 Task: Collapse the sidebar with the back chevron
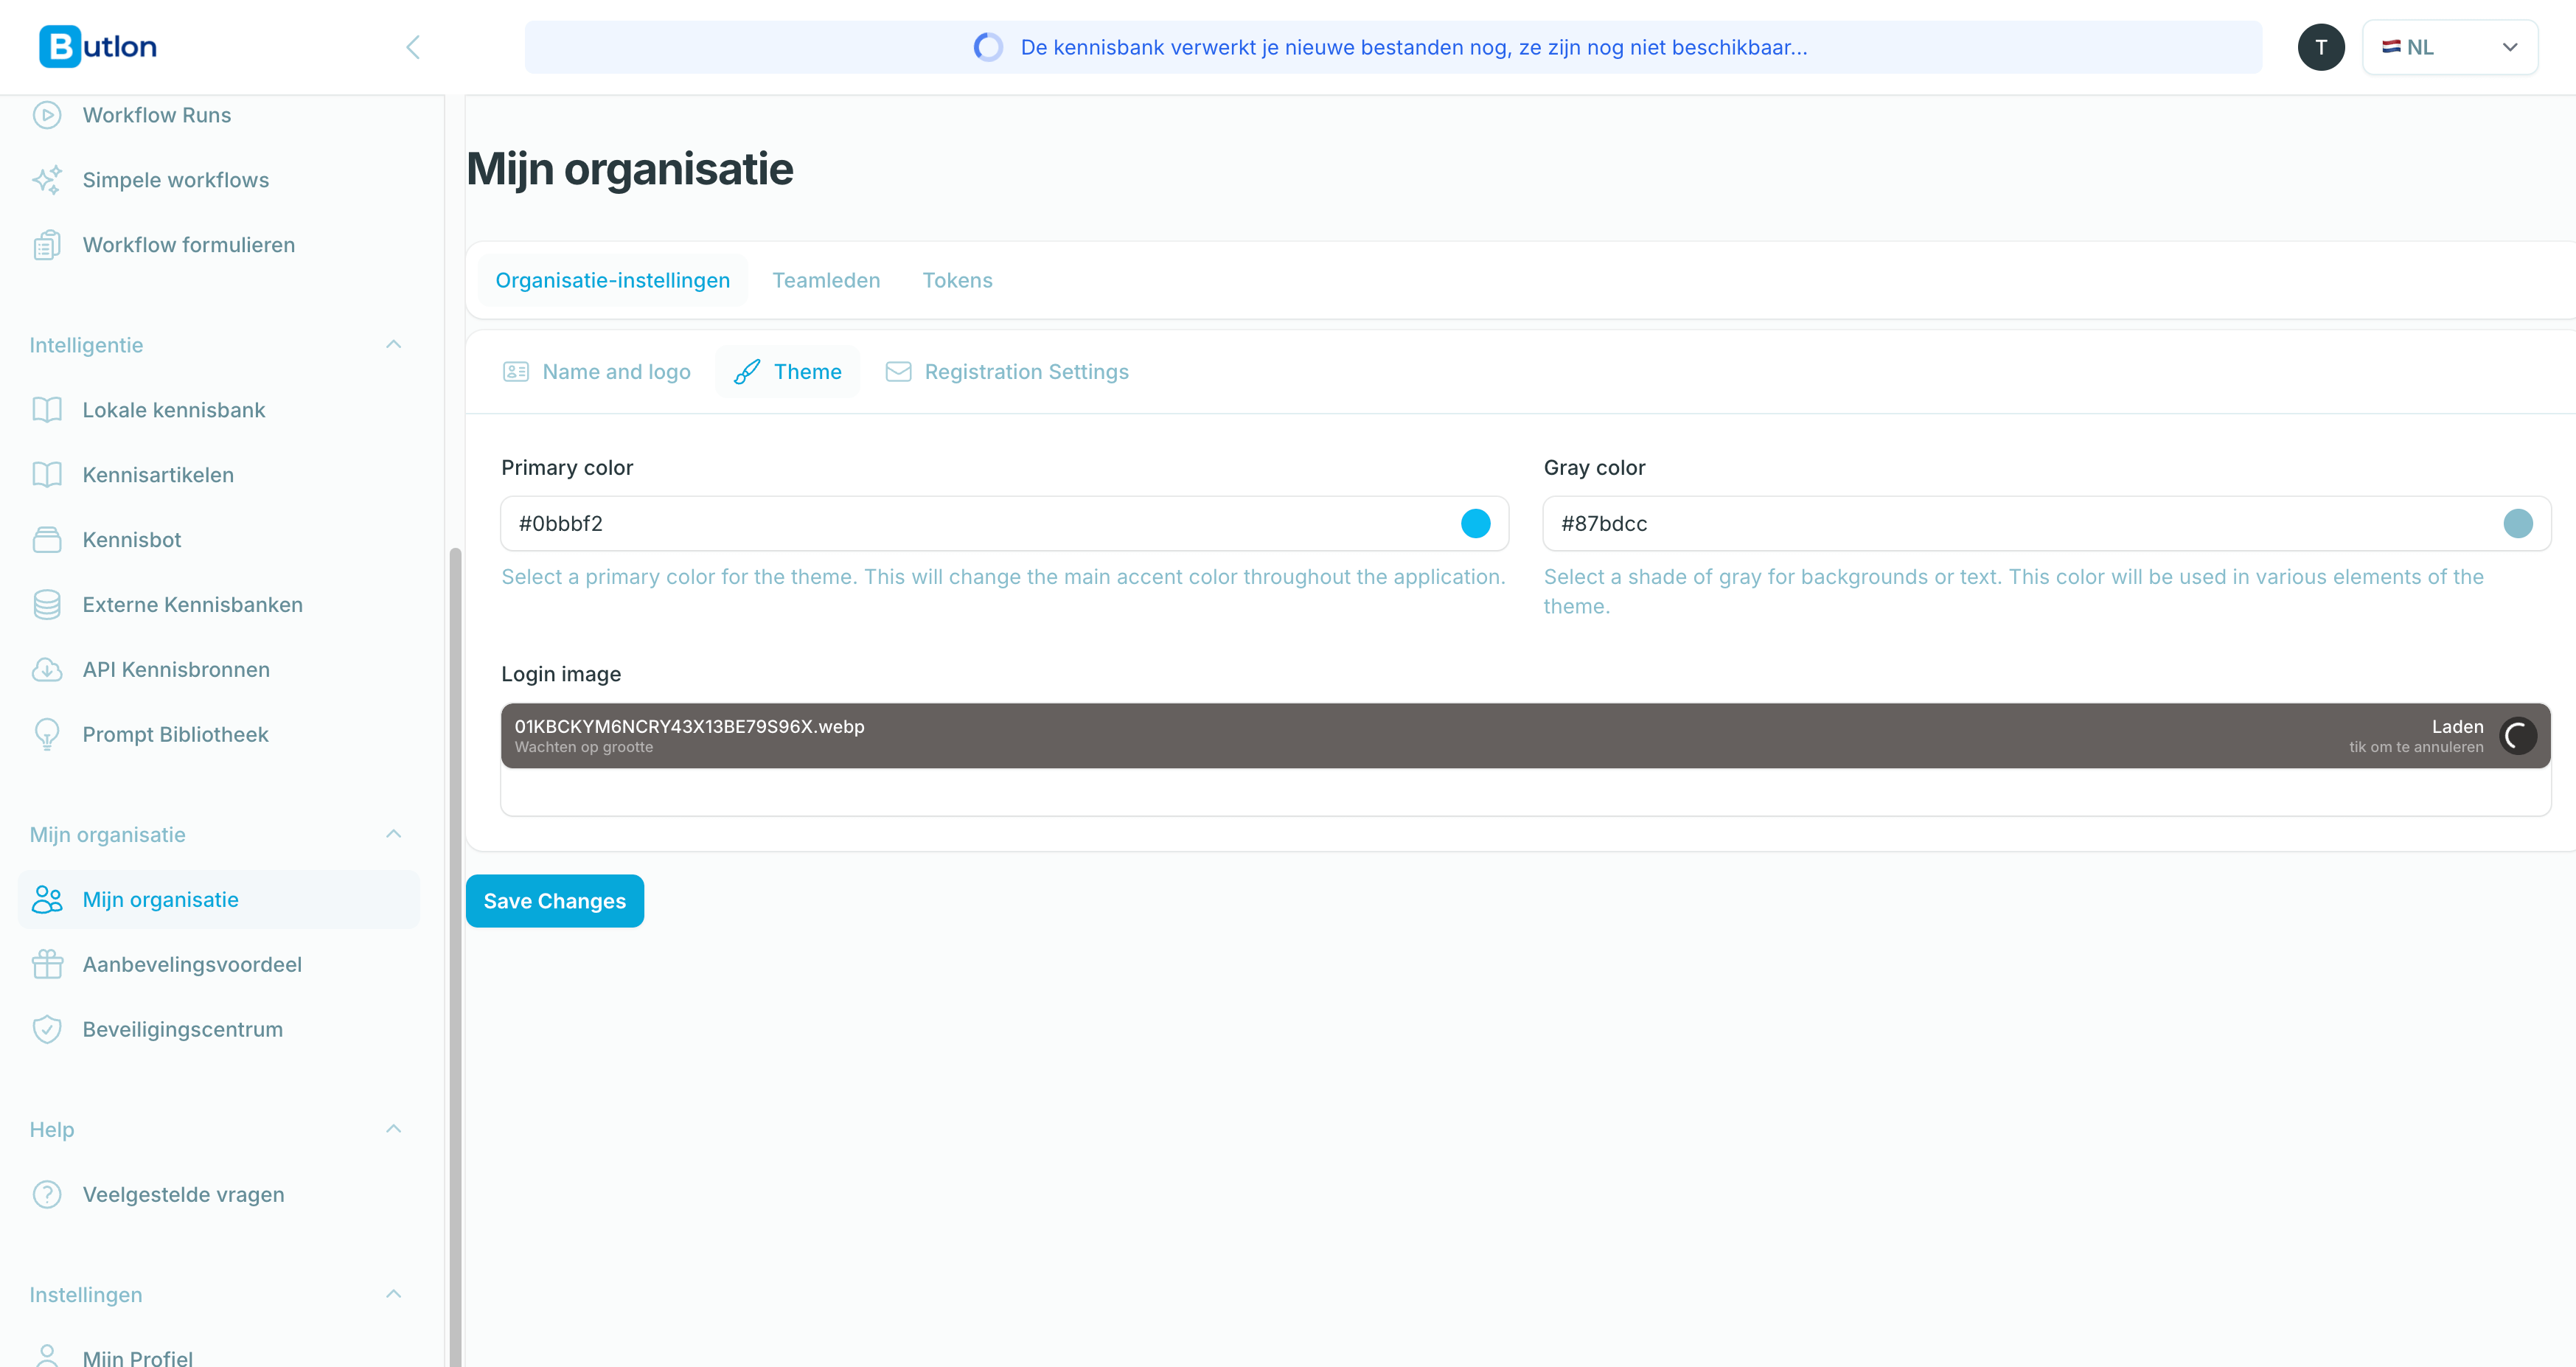tap(413, 46)
